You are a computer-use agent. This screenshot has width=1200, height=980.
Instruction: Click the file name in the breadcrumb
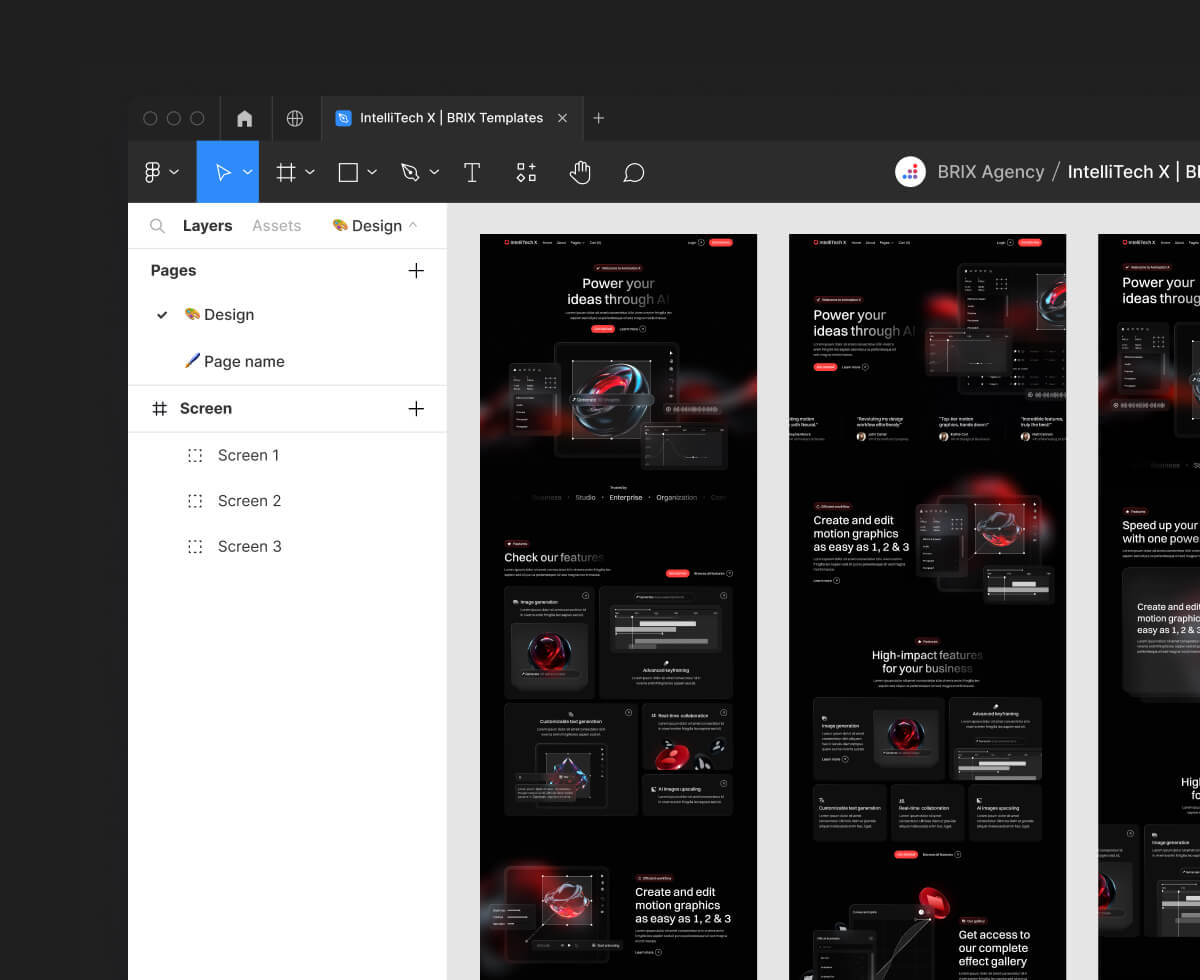(x=1133, y=172)
